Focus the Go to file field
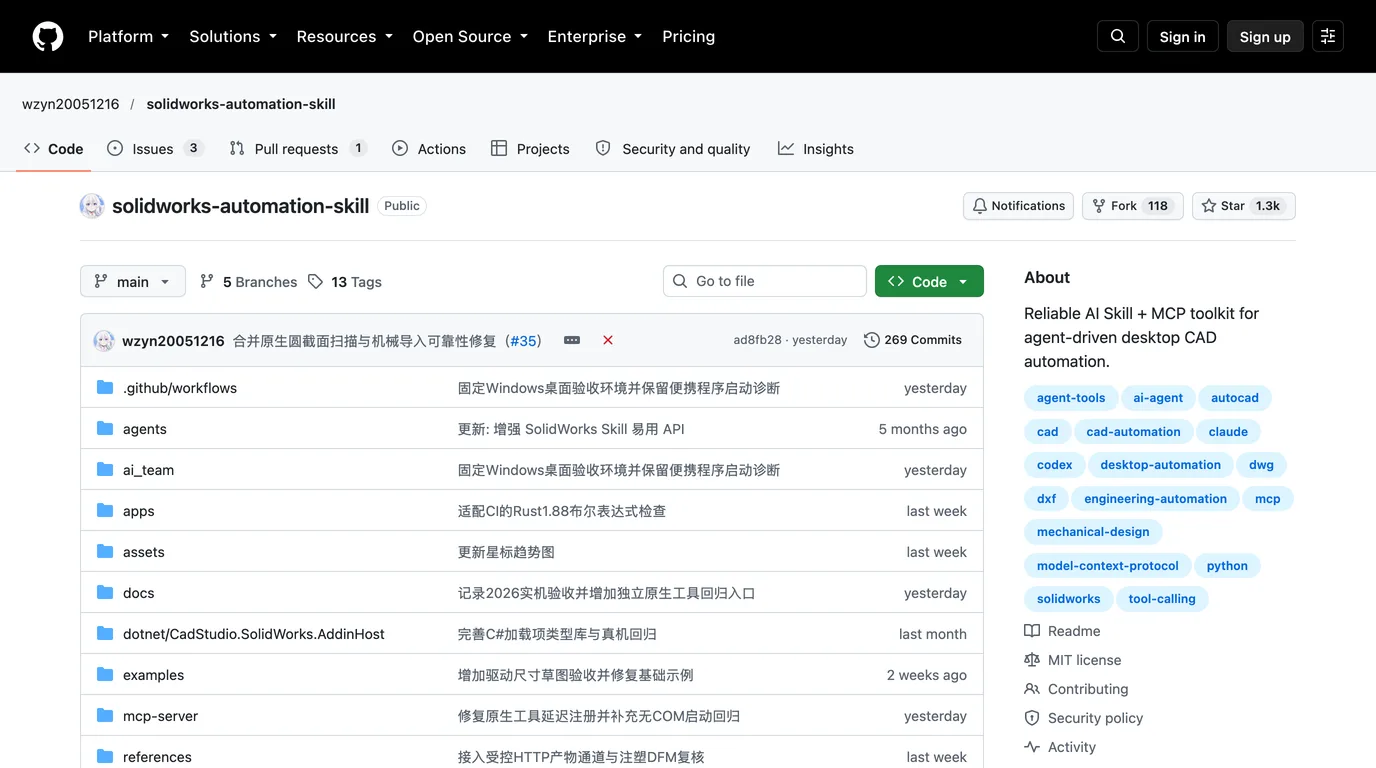Viewport: 1376px width, 768px height. click(765, 281)
